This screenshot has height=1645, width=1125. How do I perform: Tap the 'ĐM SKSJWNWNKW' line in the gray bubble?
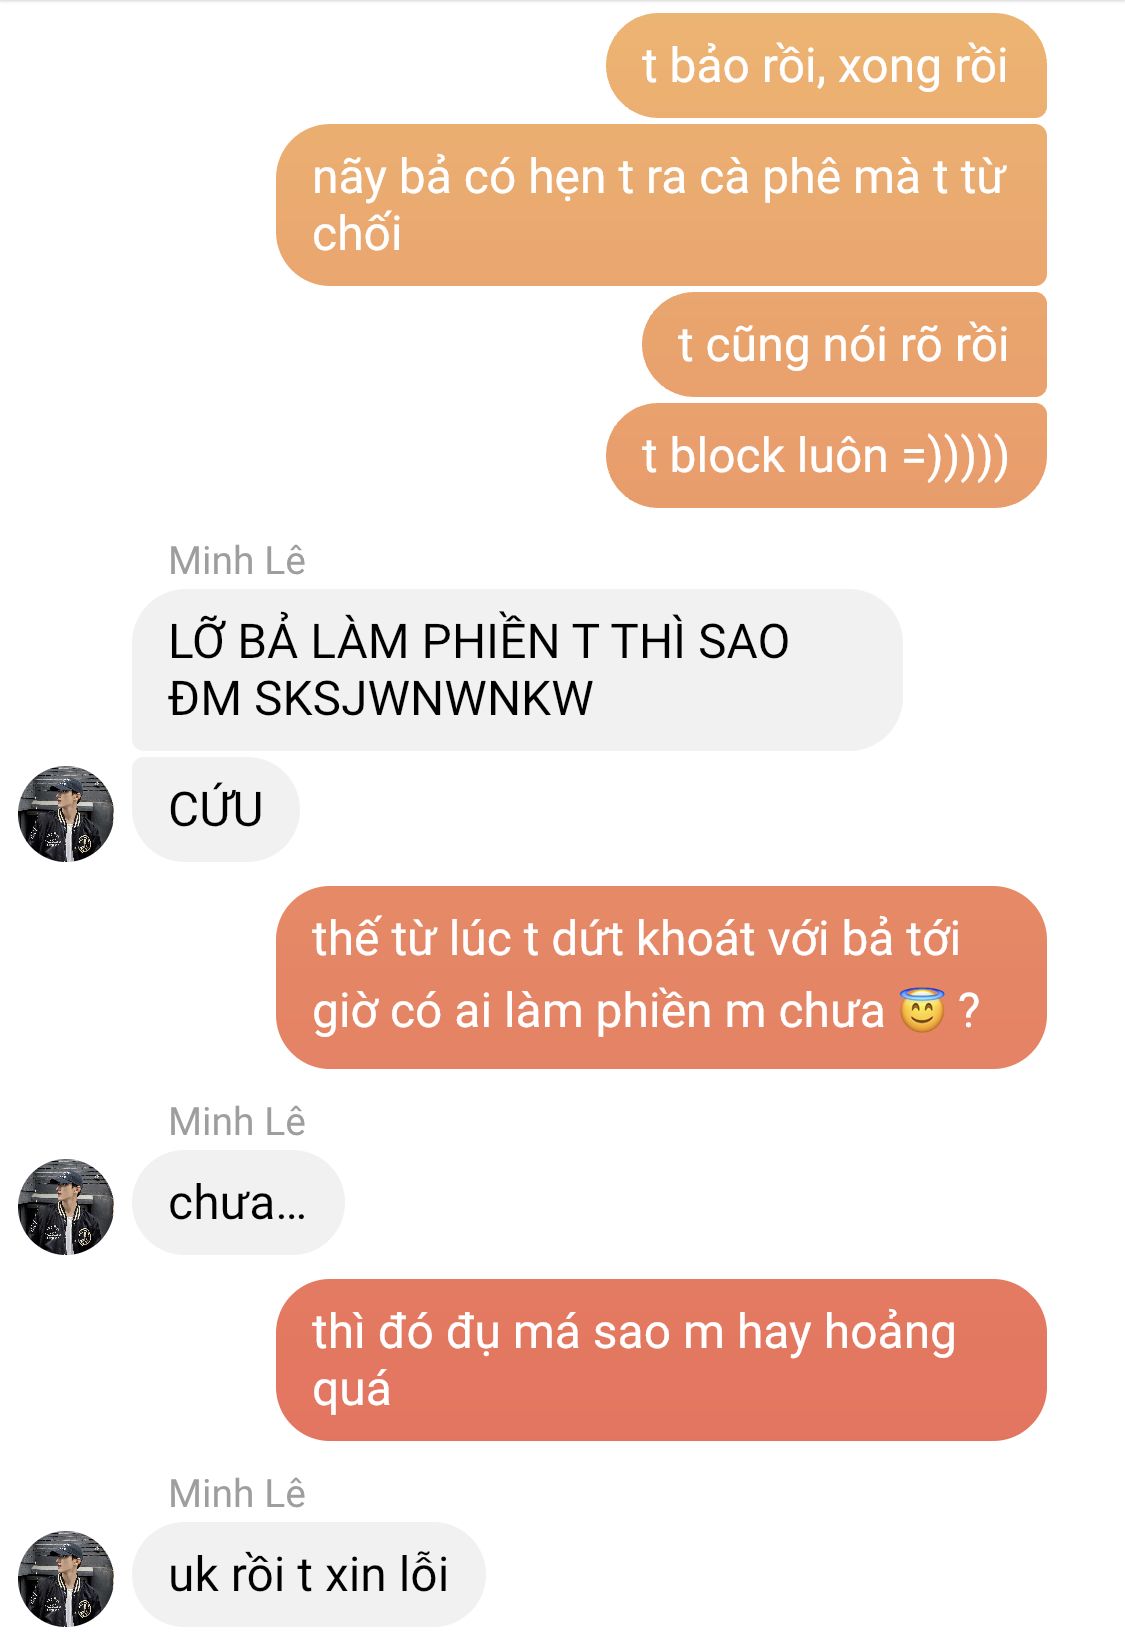click(381, 699)
